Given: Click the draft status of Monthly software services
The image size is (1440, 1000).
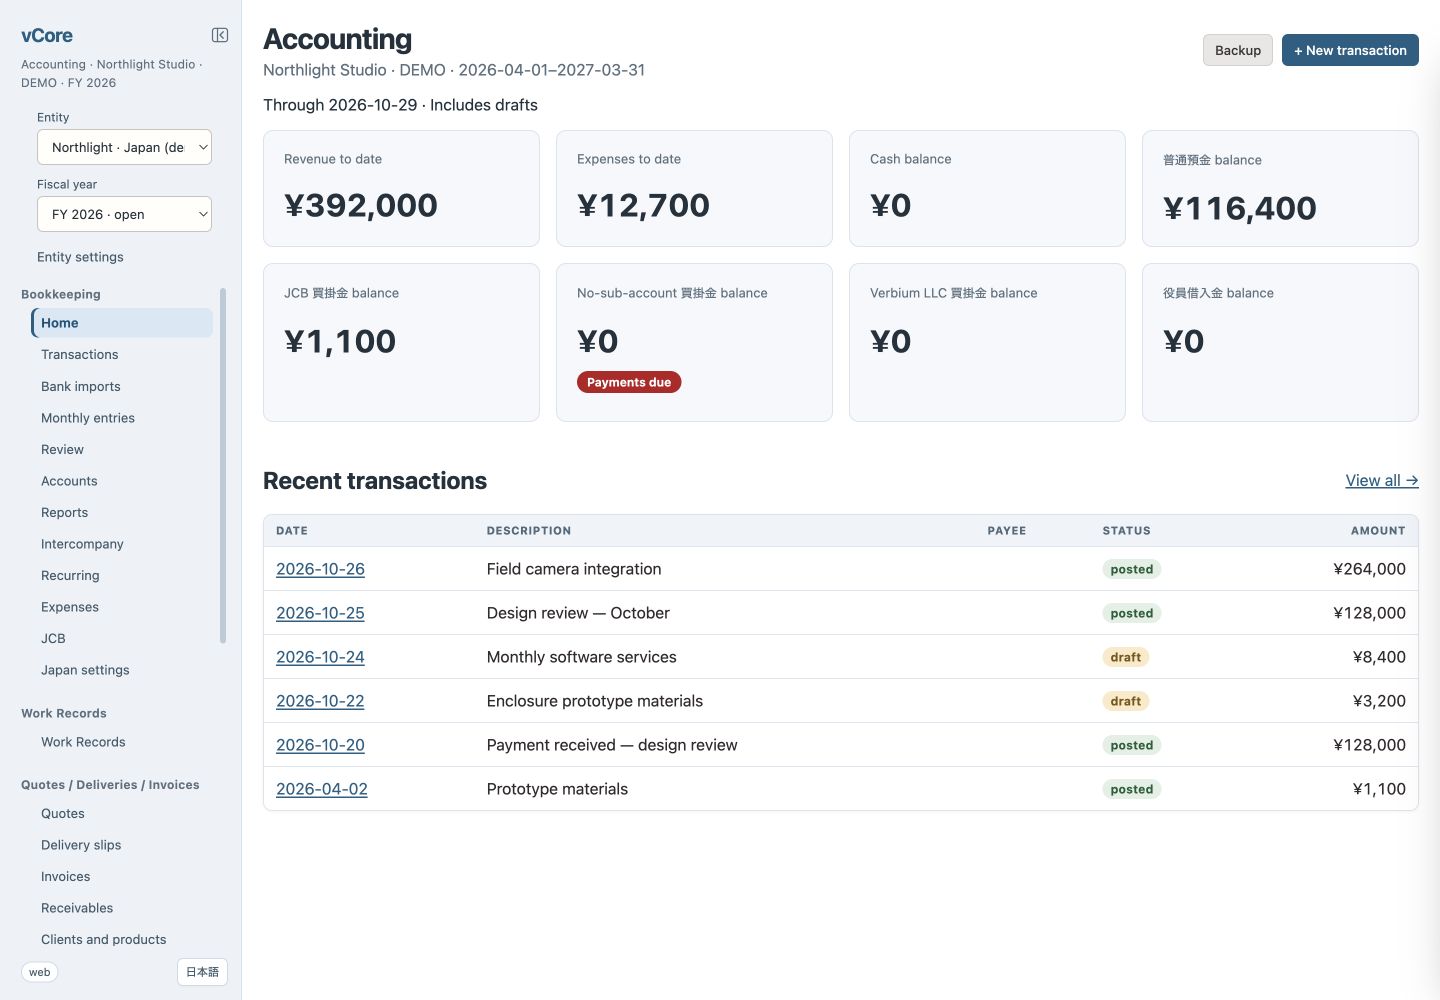Looking at the screenshot, I should pos(1126,657).
